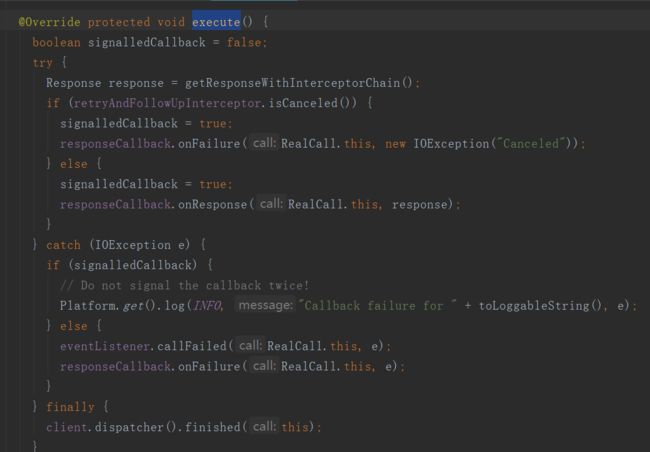Image resolution: width=650 pixels, height=452 pixels.
Task: Select the getResponseWithInterceptorChain() call
Action: coord(299,83)
